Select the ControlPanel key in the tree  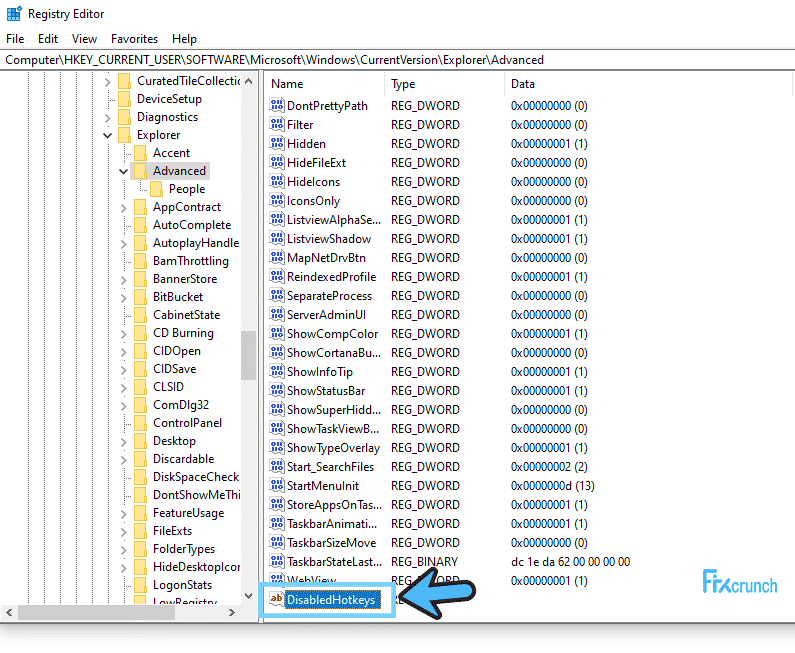pos(188,423)
